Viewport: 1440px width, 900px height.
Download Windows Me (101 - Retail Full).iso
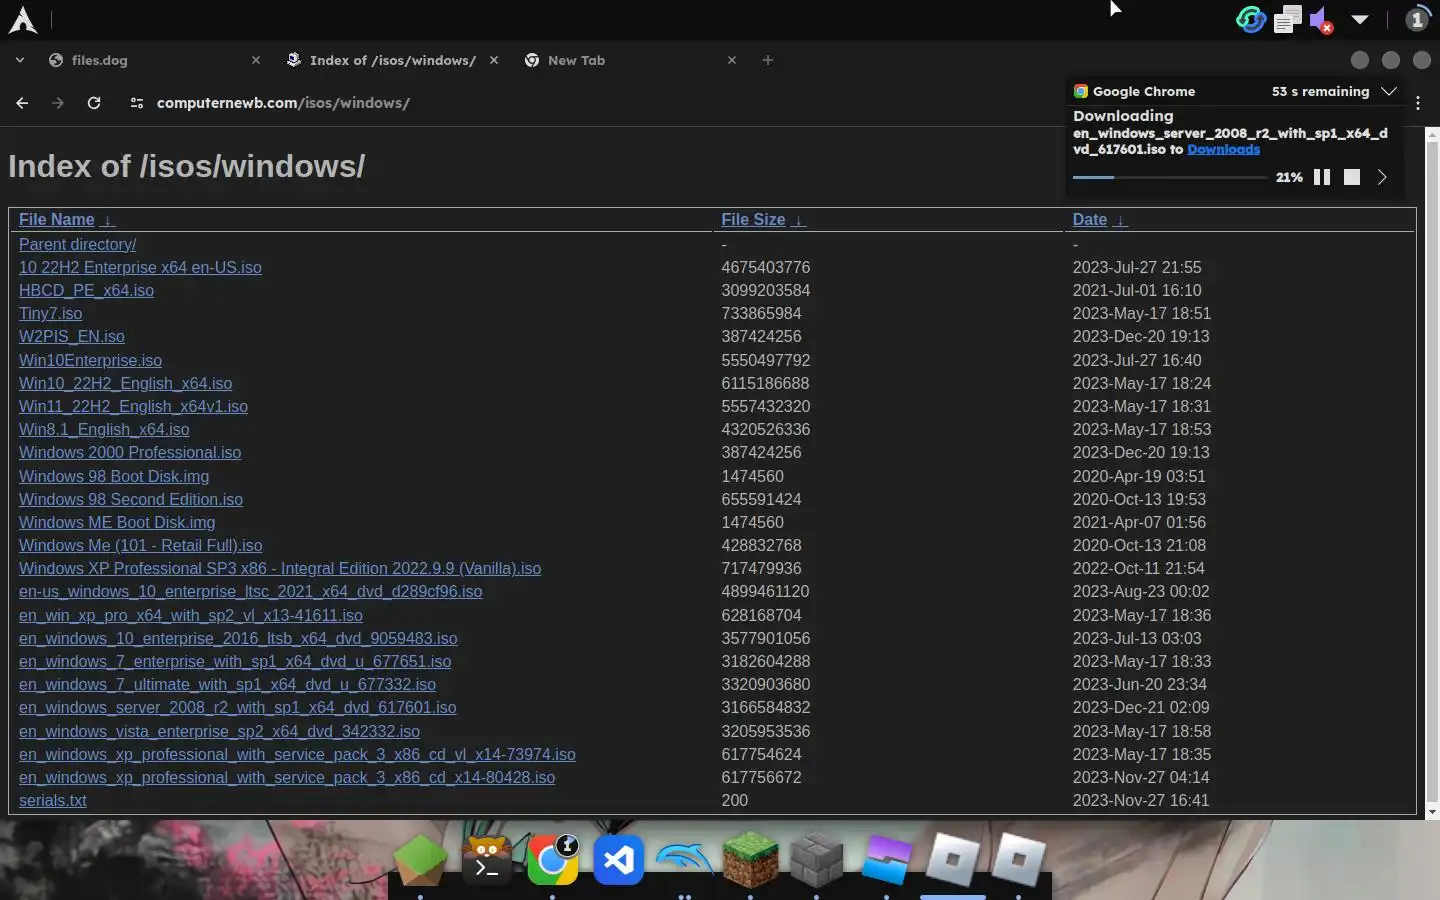click(141, 545)
